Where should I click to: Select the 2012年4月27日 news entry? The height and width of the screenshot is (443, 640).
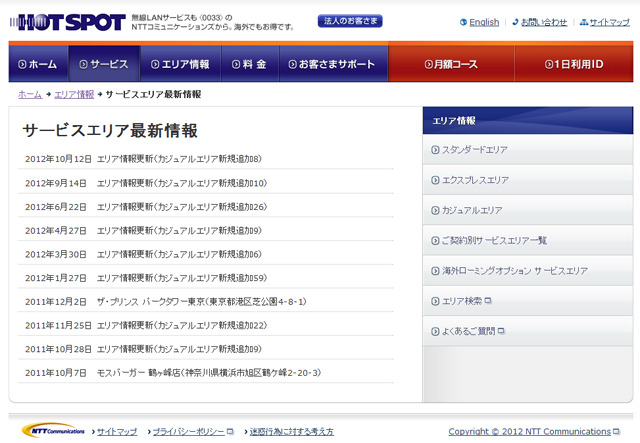click(206, 230)
